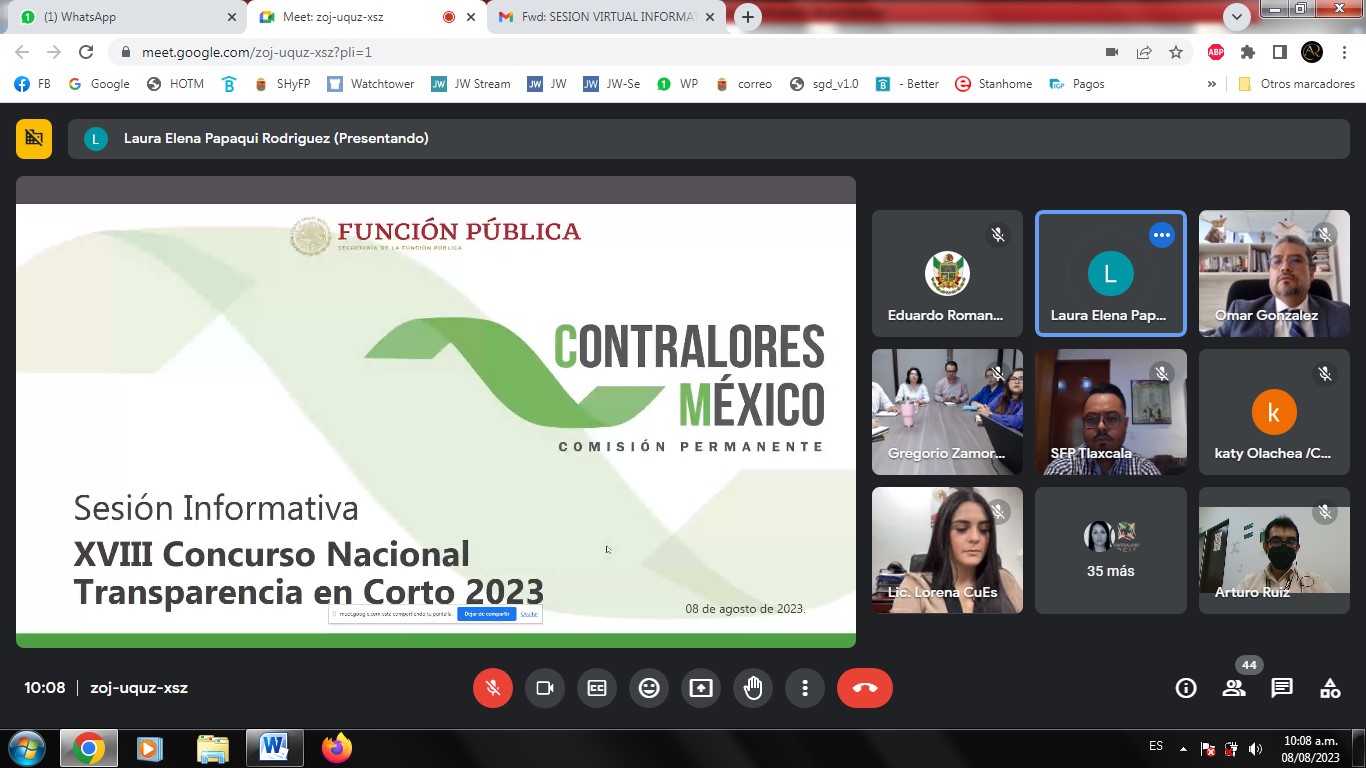
Task: Open meeting details info icon
Action: point(1186,688)
